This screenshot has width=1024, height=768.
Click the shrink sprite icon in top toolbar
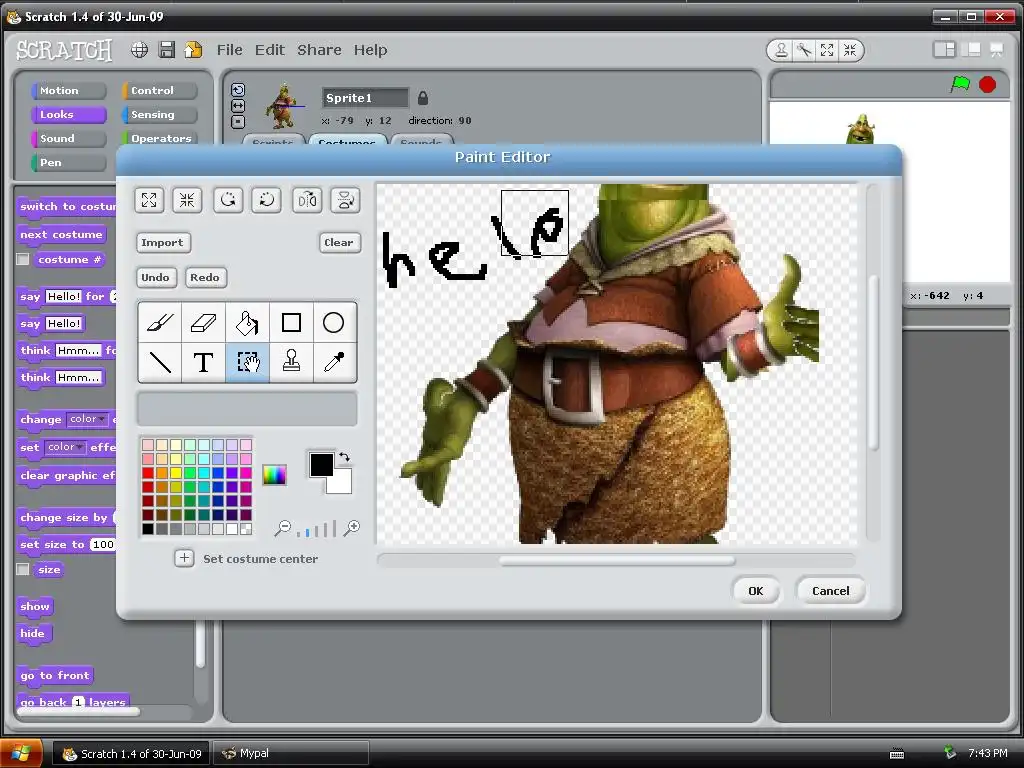850,50
